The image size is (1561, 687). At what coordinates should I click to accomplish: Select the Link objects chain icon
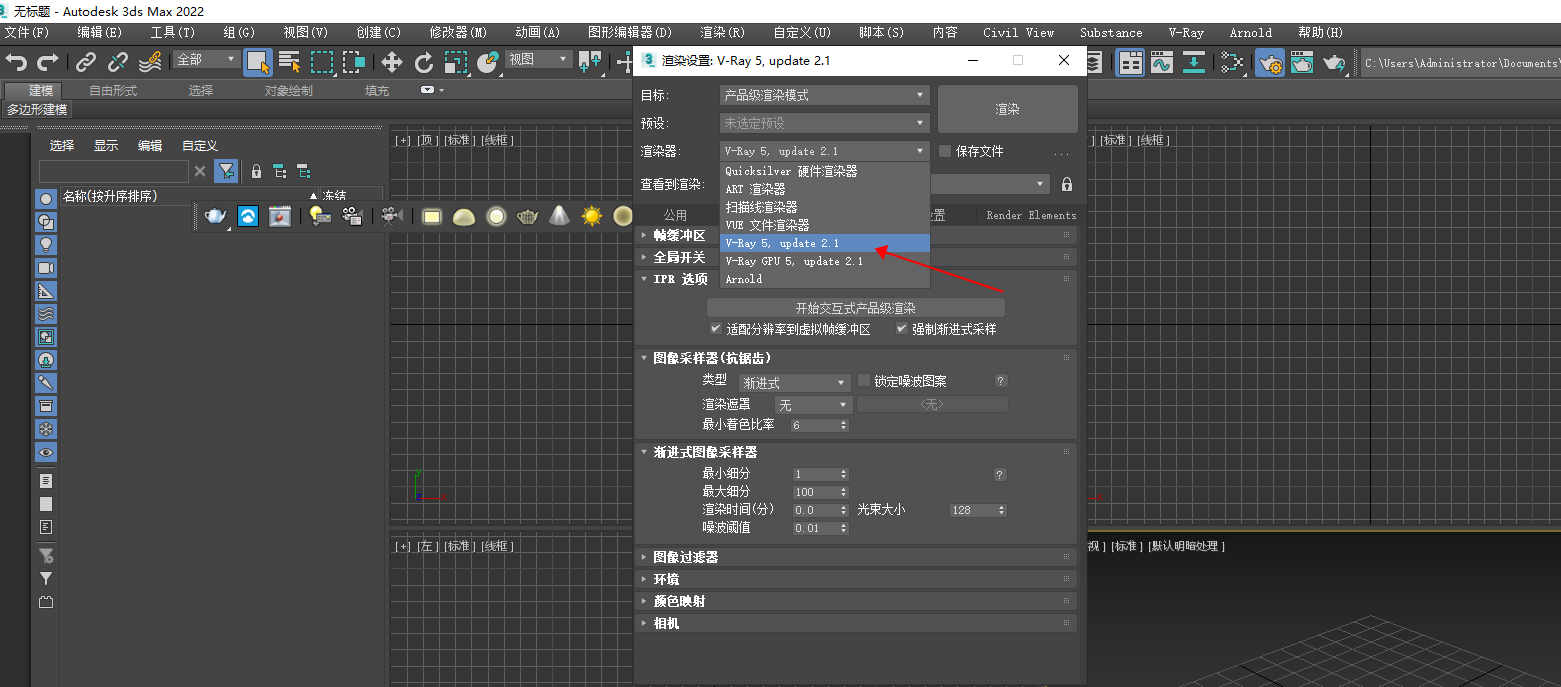pyautogui.click(x=87, y=63)
